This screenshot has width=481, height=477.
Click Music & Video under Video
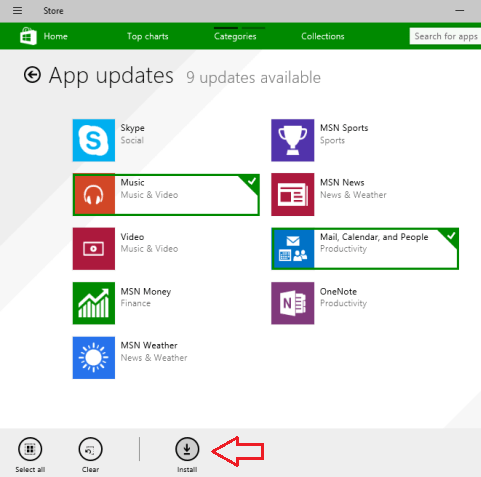pyautogui.click(x=149, y=249)
